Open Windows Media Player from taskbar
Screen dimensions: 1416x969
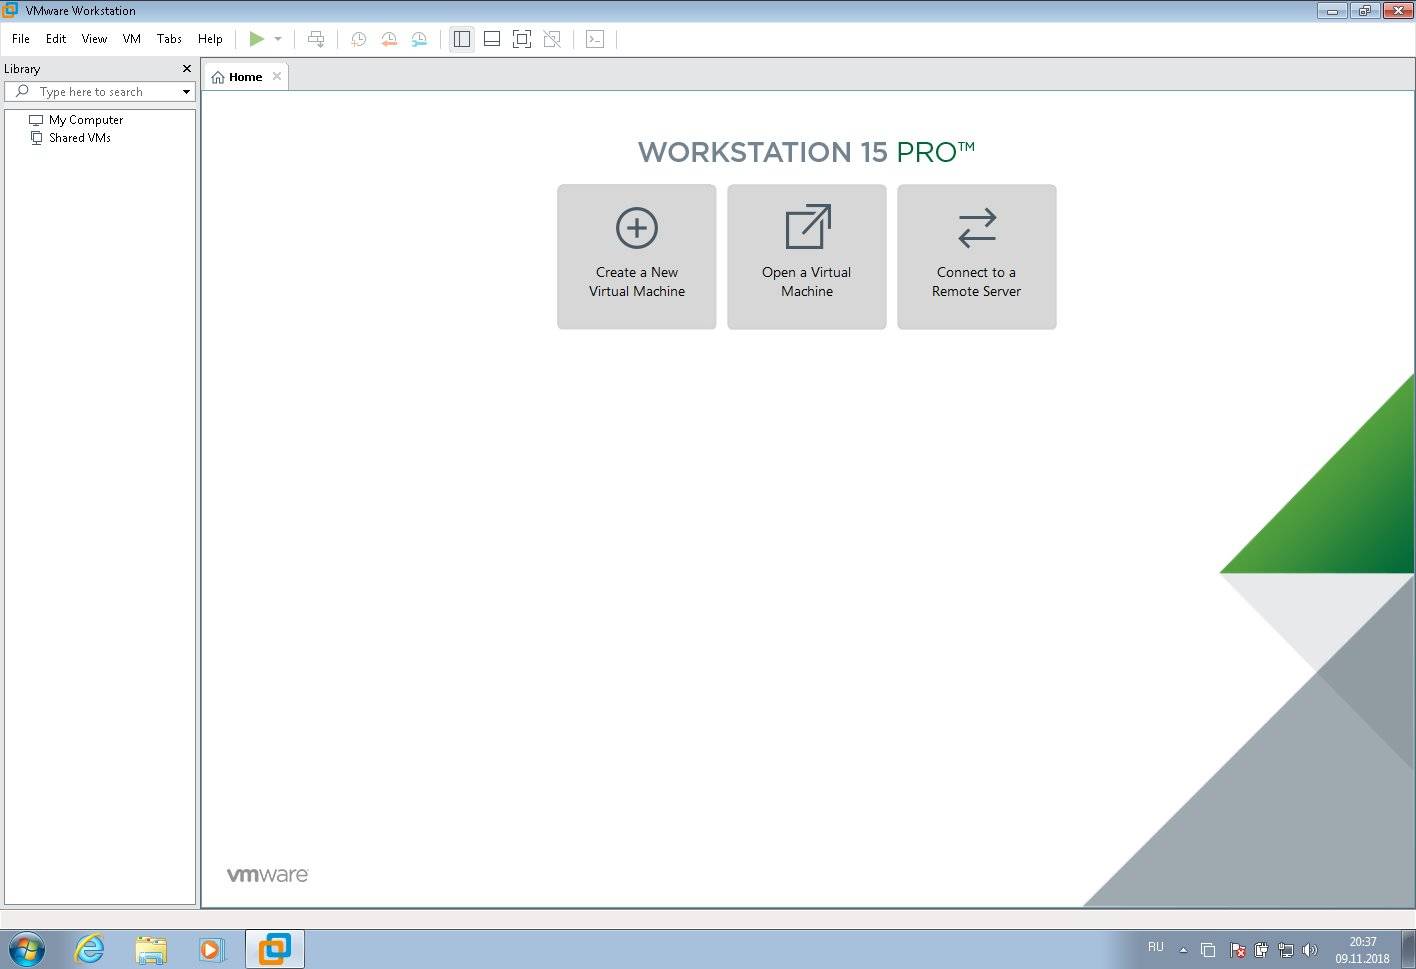(x=211, y=949)
